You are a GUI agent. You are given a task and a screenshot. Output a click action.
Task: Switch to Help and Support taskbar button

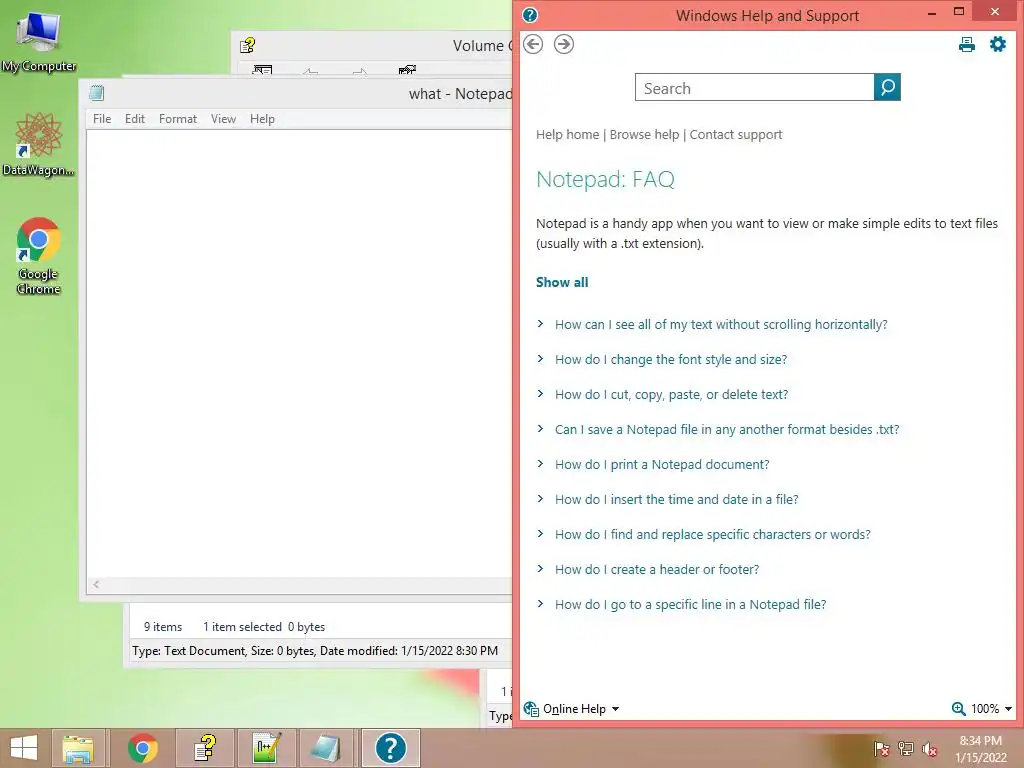391,748
